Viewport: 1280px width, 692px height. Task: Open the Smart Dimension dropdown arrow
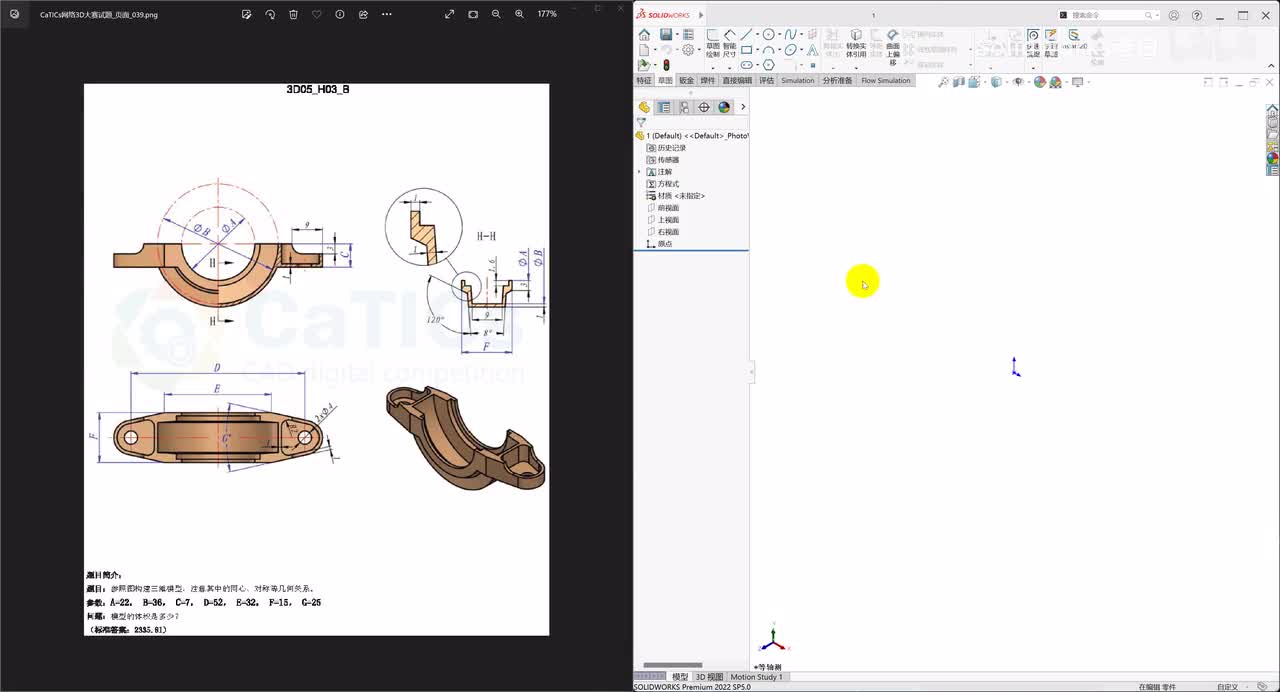click(x=730, y=68)
